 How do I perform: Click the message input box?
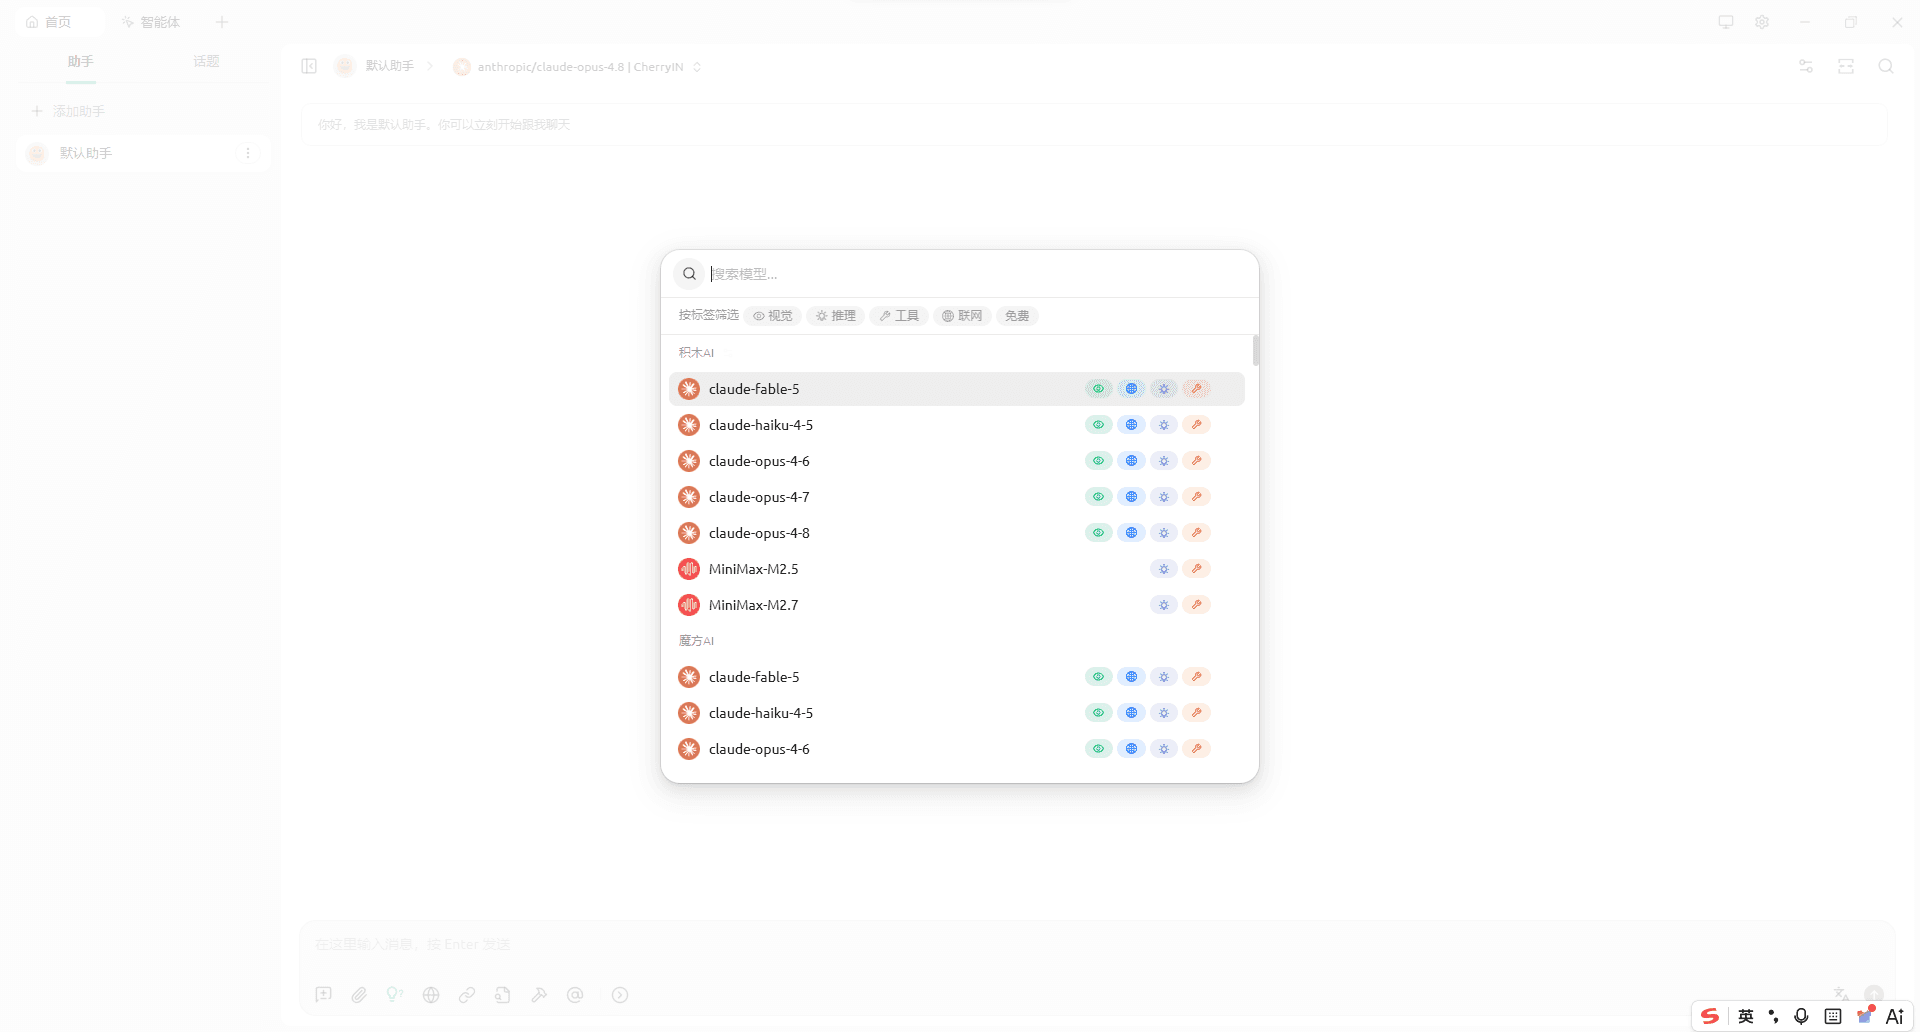[x=1097, y=945]
